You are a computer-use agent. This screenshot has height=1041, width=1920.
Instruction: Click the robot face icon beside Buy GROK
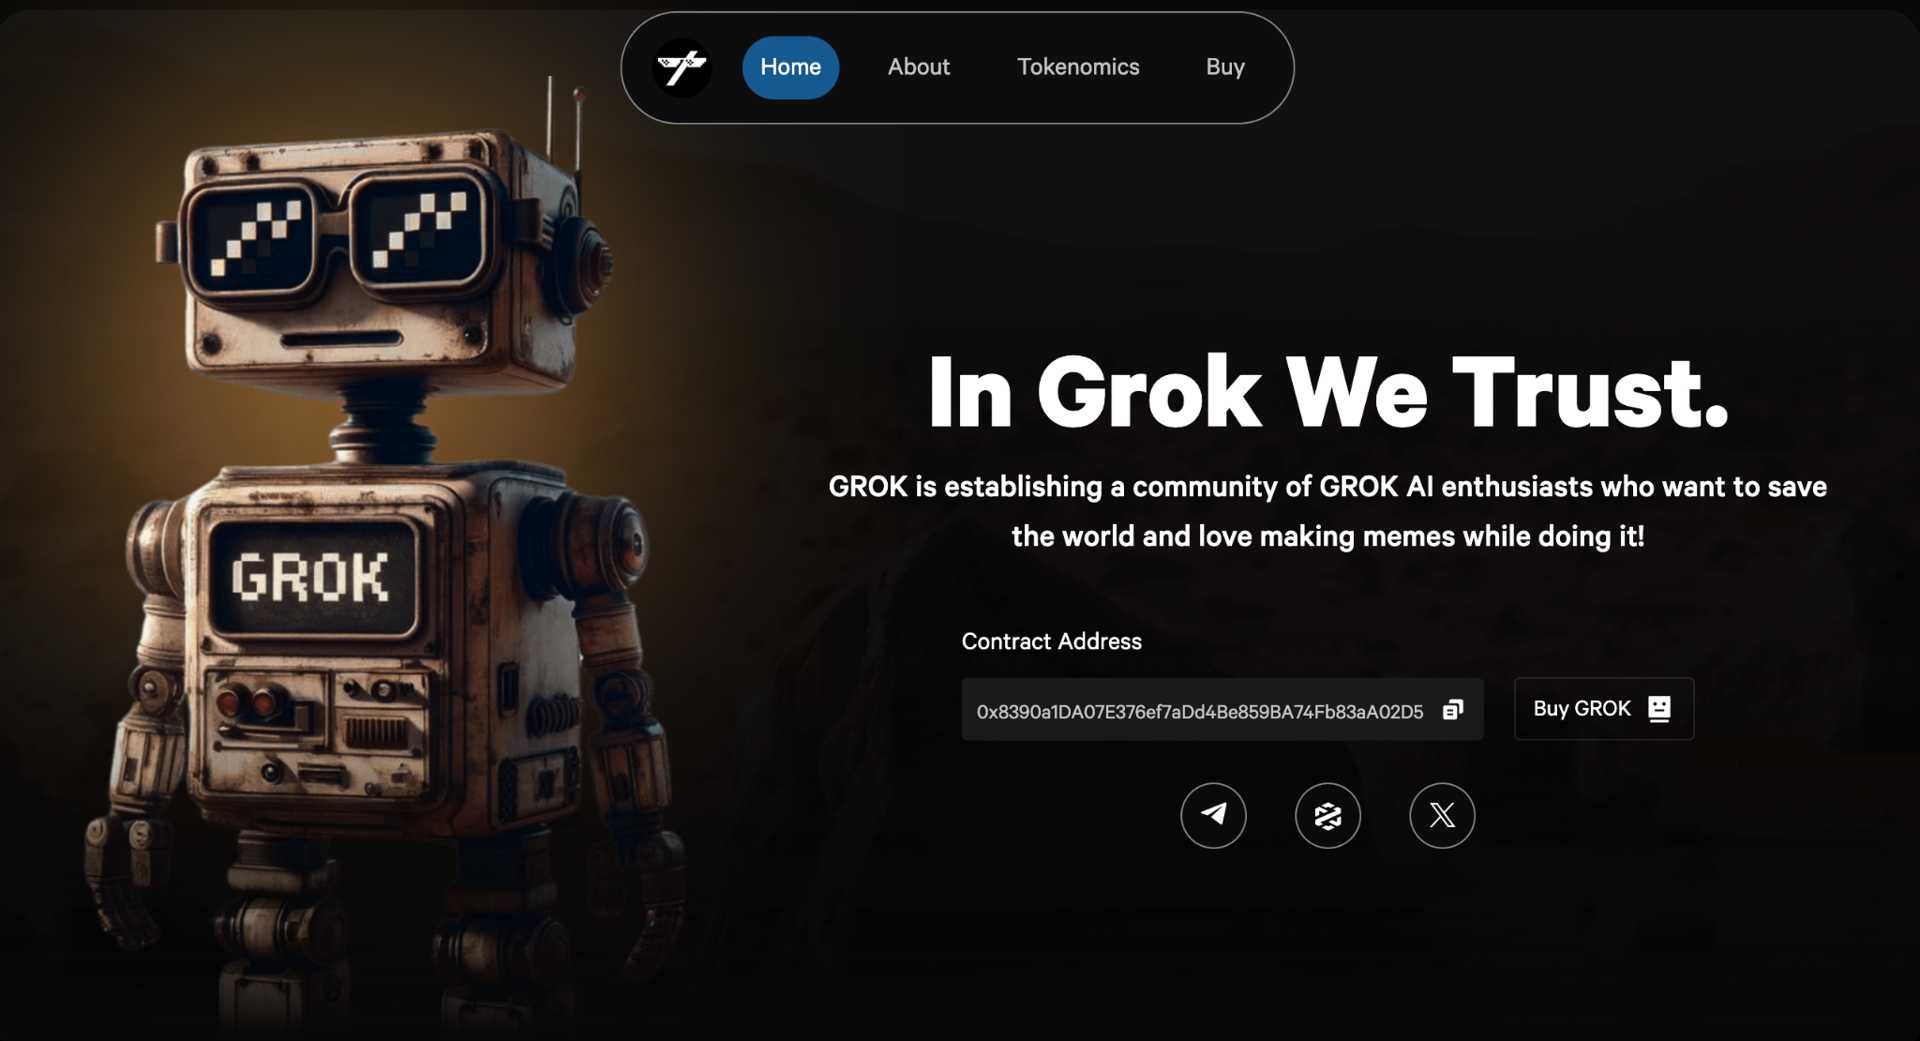(1659, 709)
